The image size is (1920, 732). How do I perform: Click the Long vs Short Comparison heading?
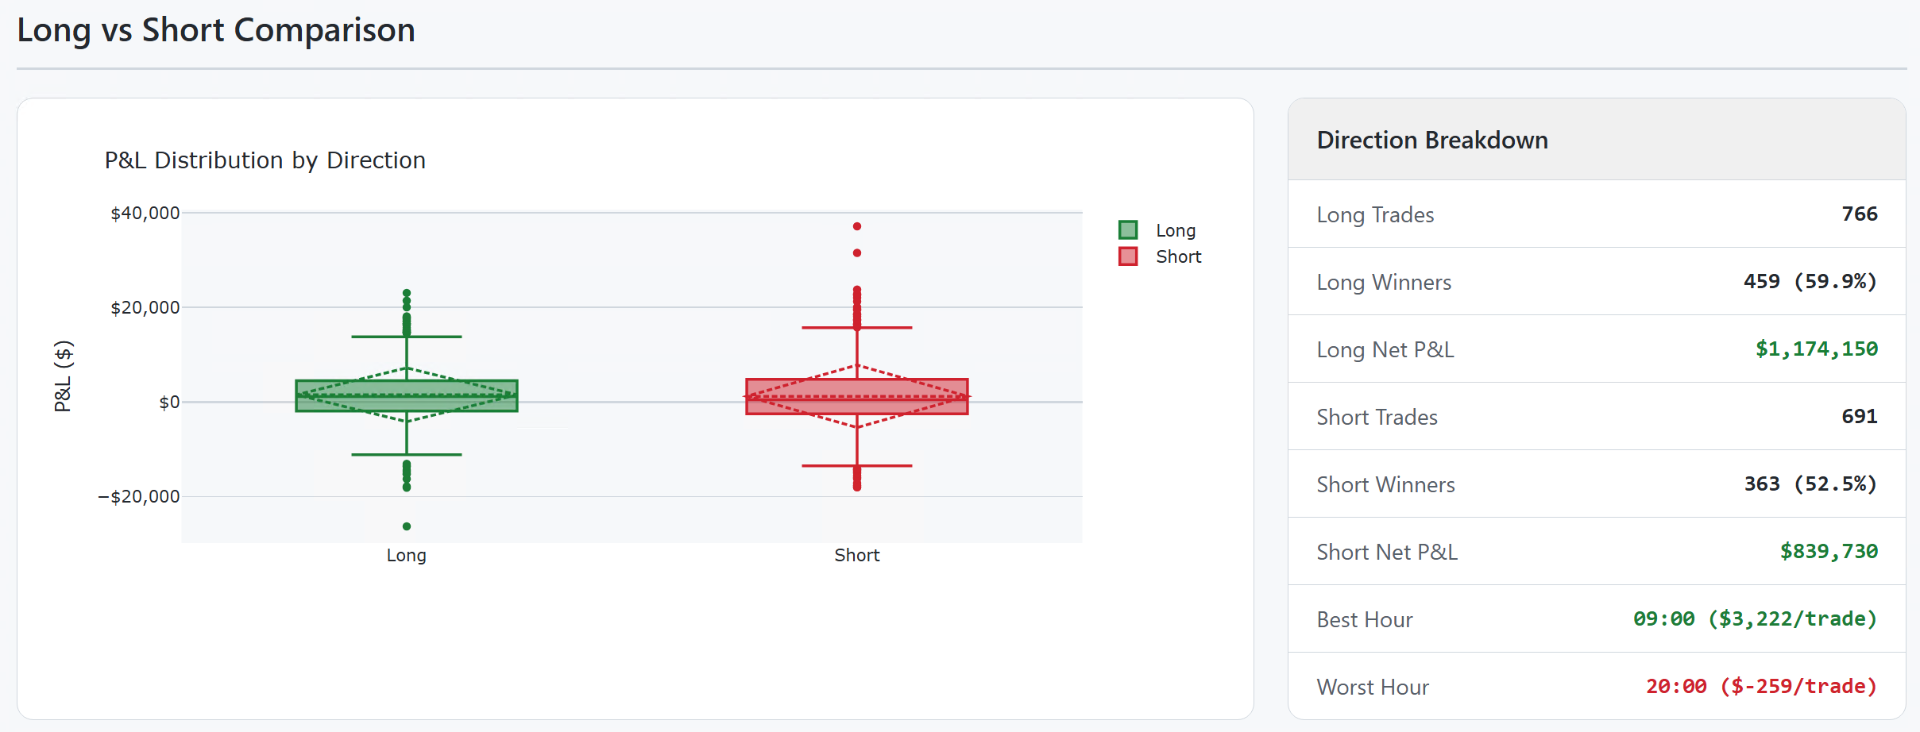[x=216, y=30]
